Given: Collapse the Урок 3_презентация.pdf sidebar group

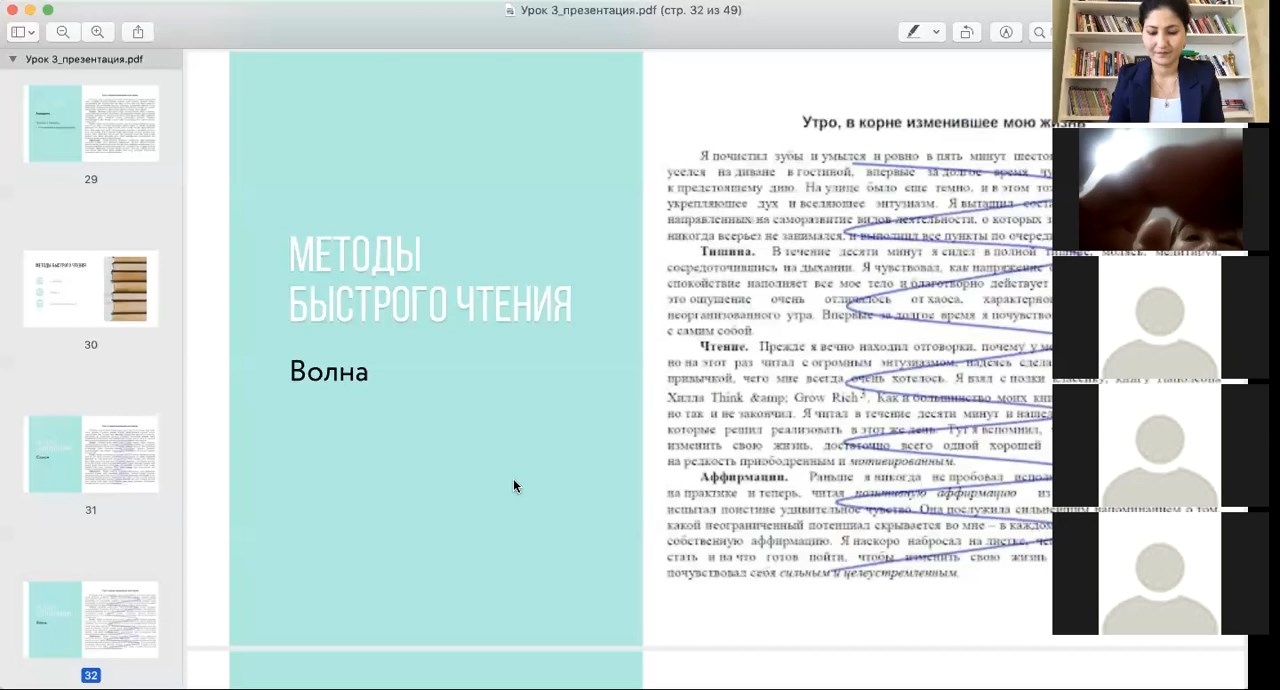Looking at the screenshot, I should pyautogui.click(x=13, y=59).
